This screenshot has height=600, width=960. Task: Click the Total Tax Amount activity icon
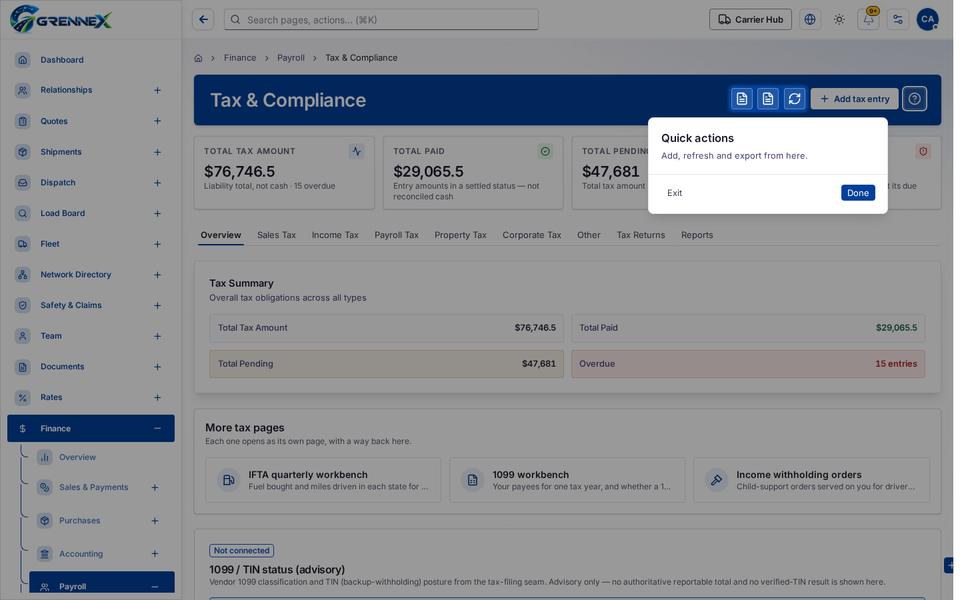(356, 151)
